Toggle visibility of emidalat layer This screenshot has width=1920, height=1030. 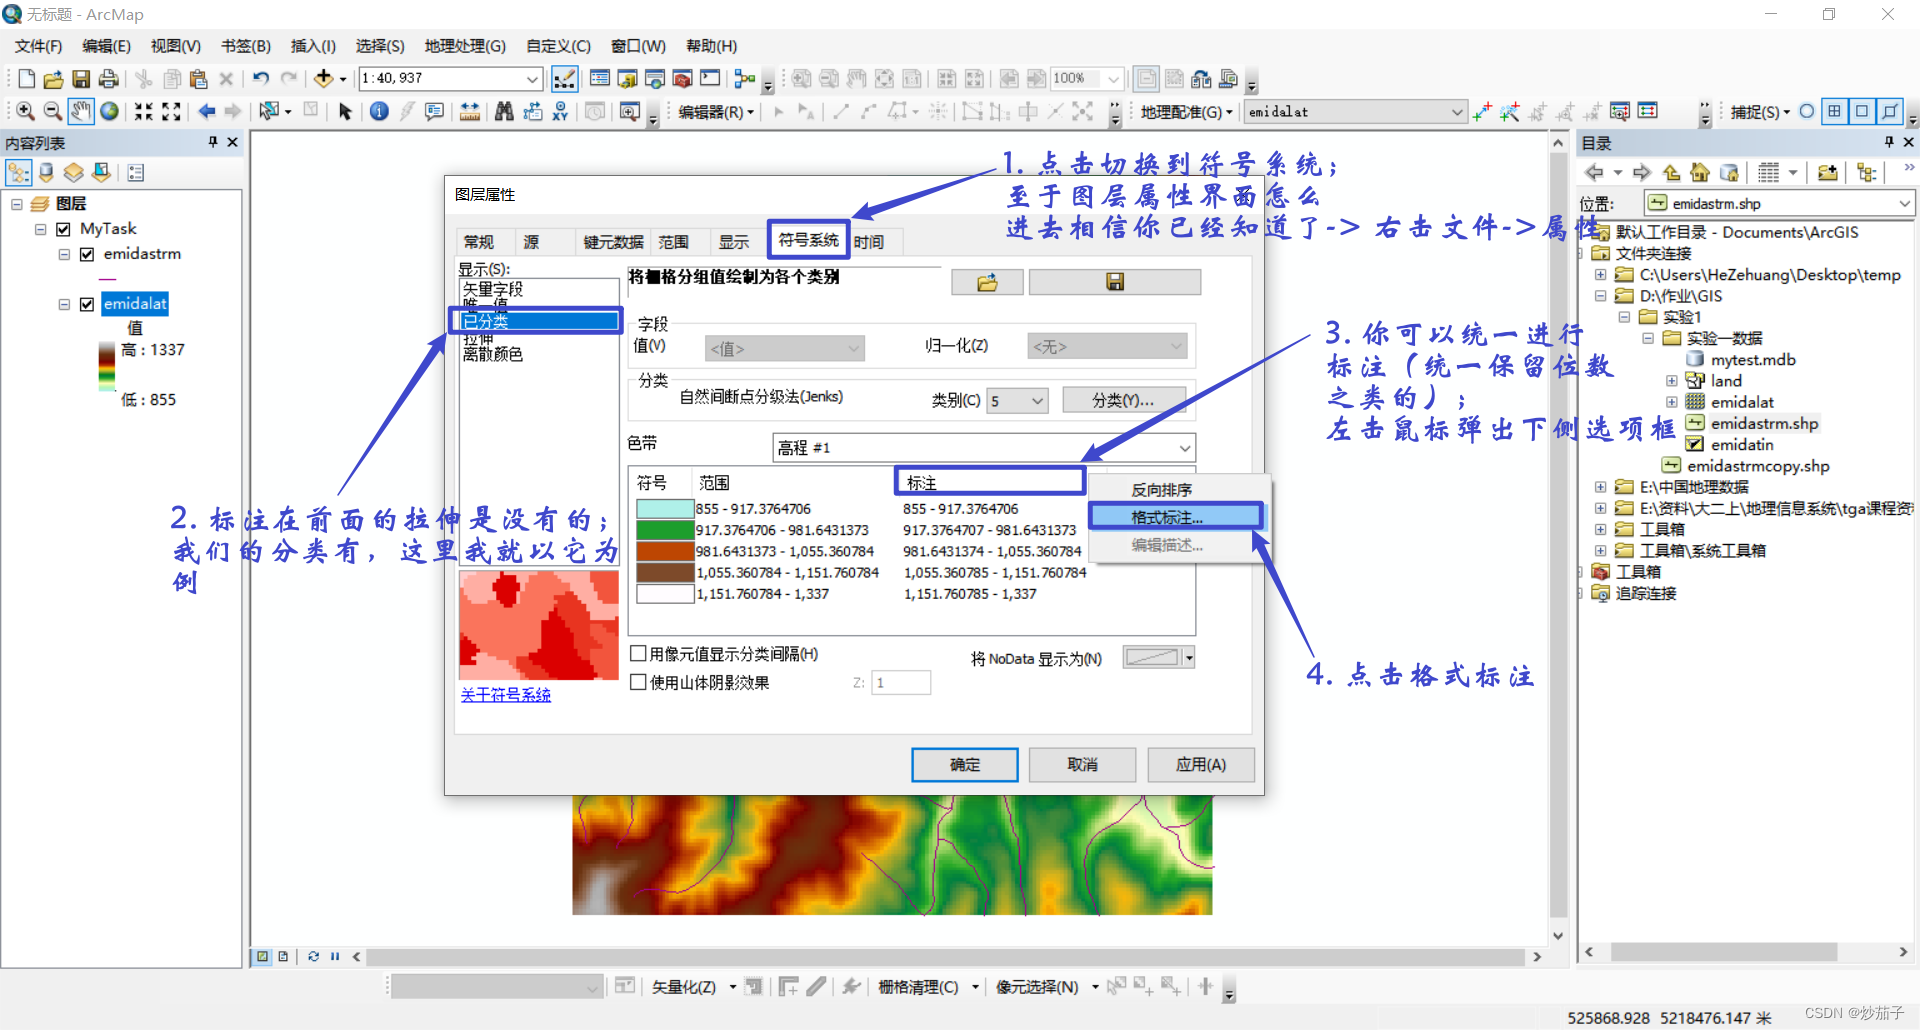[87, 304]
